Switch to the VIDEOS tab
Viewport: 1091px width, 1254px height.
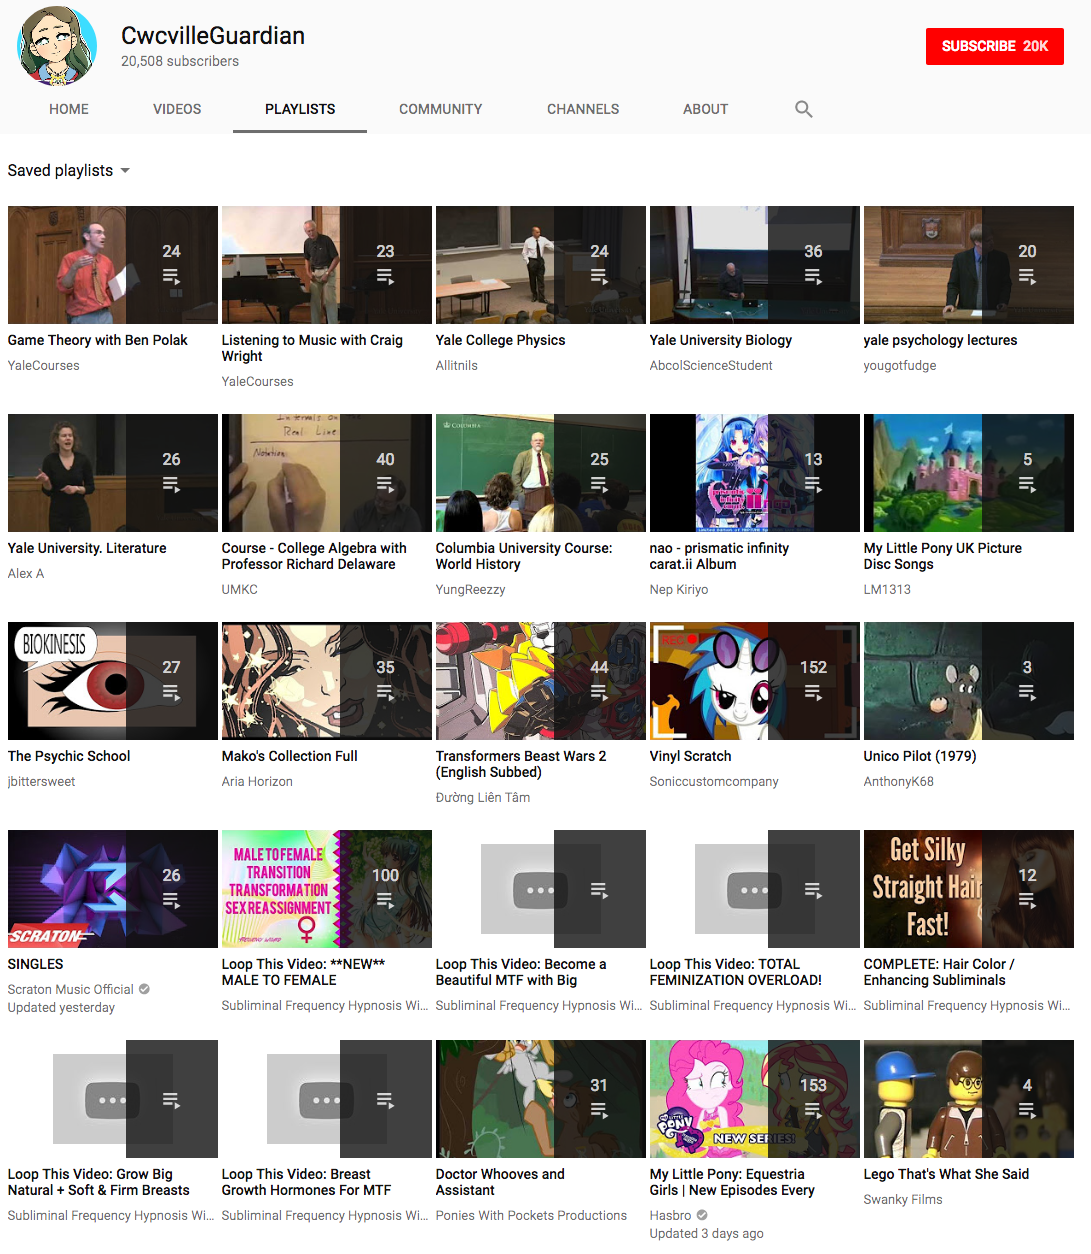tap(177, 109)
